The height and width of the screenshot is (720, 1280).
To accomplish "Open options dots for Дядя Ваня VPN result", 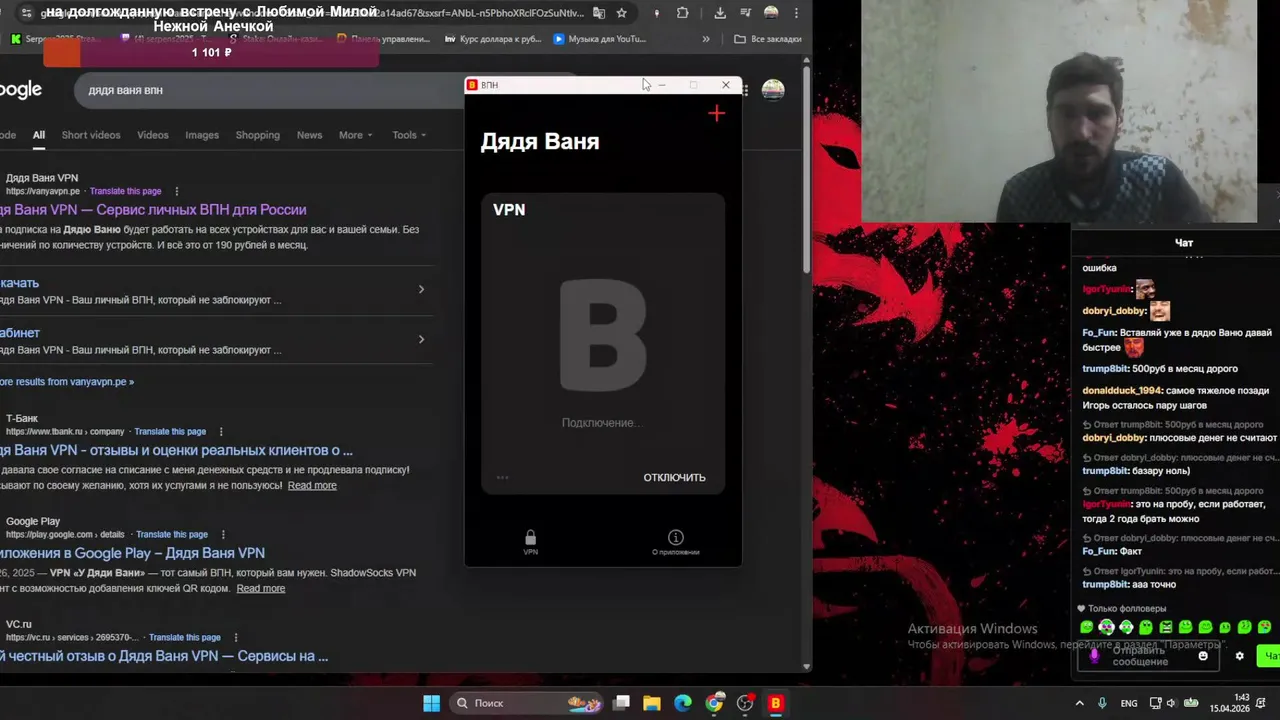I will tap(177, 191).
